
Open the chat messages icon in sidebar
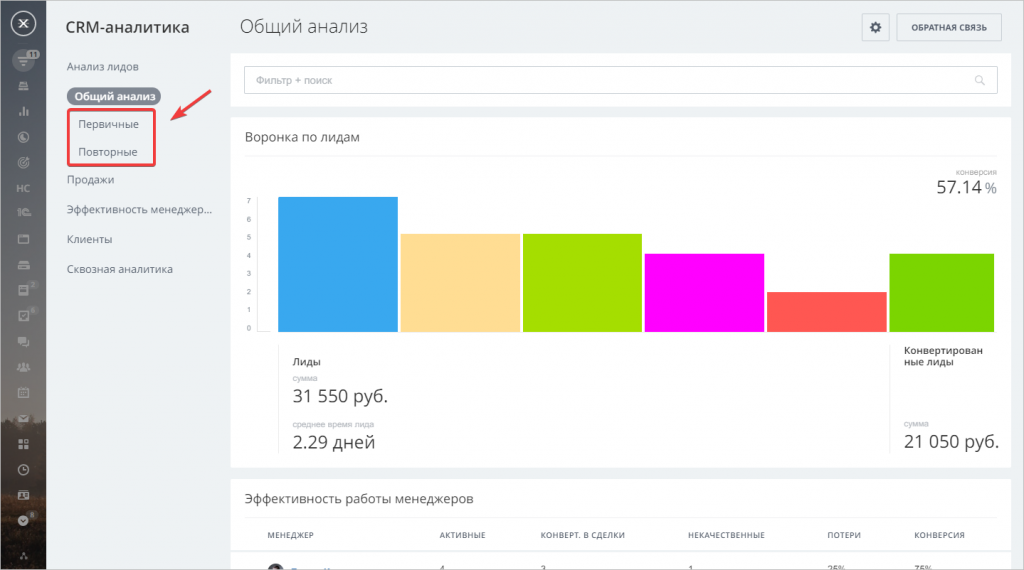24,341
